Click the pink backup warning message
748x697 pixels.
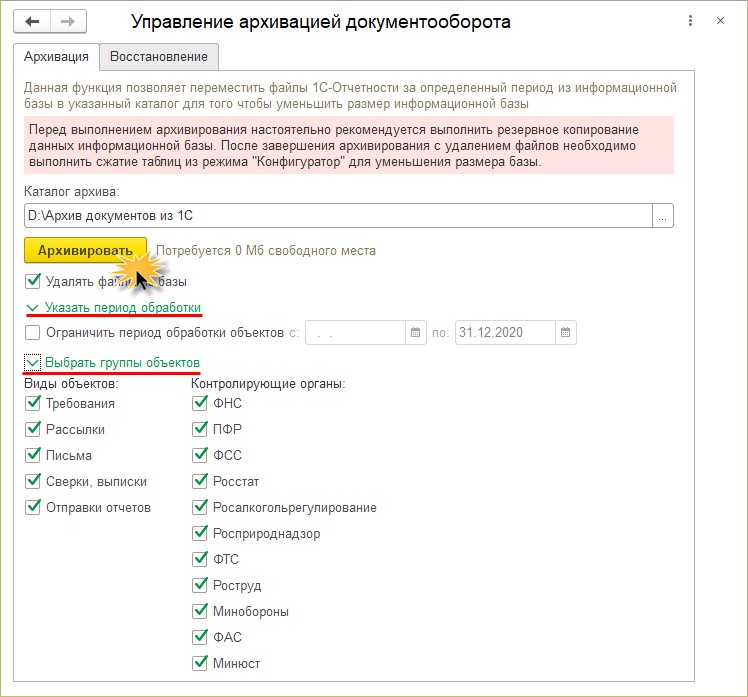pyautogui.click(x=349, y=146)
